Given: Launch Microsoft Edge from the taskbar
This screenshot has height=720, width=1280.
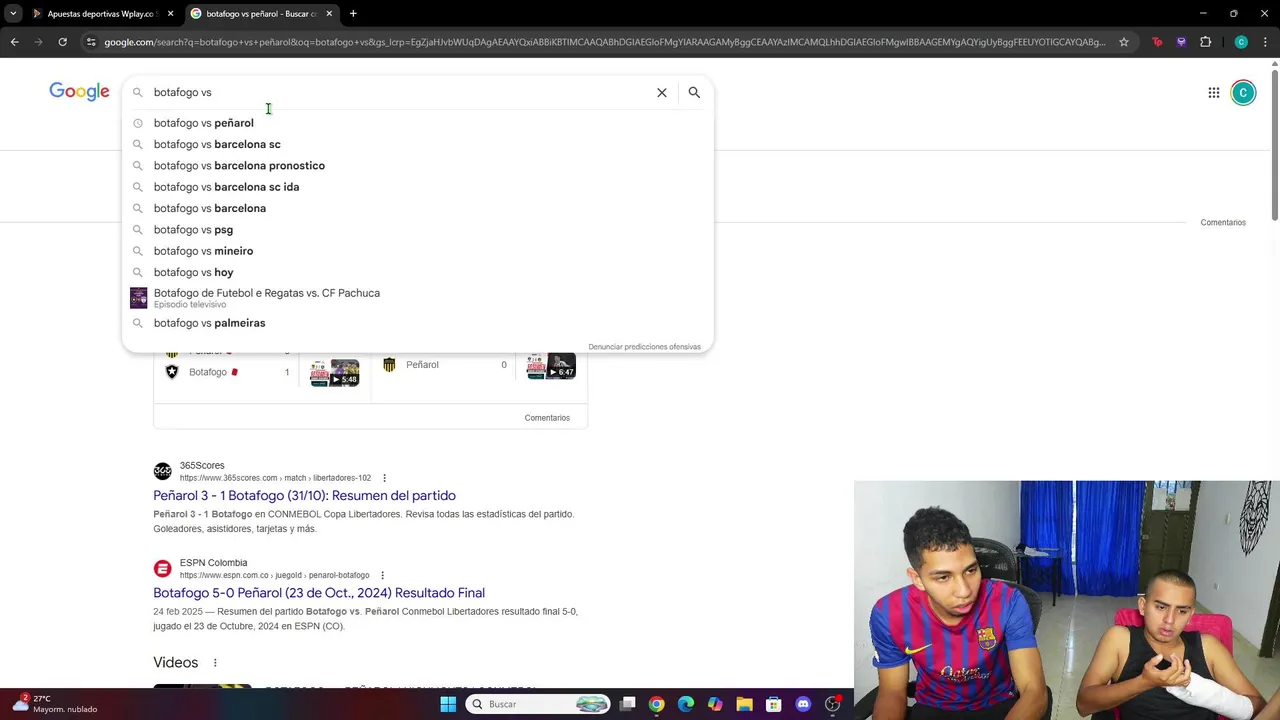Looking at the screenshot, I should (x=686, y=704).
